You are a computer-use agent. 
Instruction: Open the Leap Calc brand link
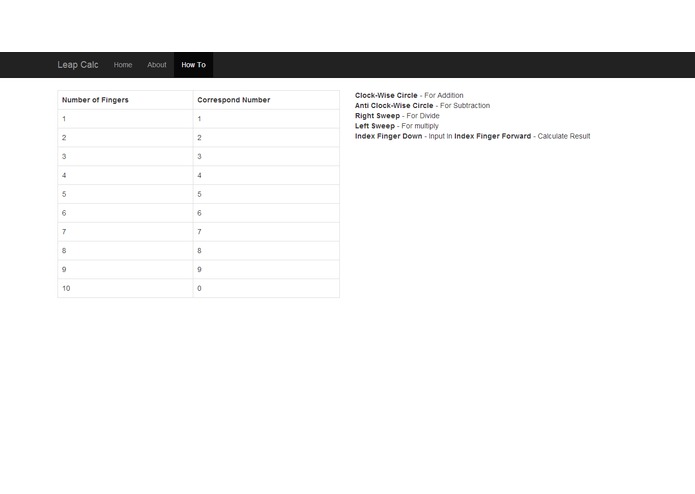(x=78, y=65)
